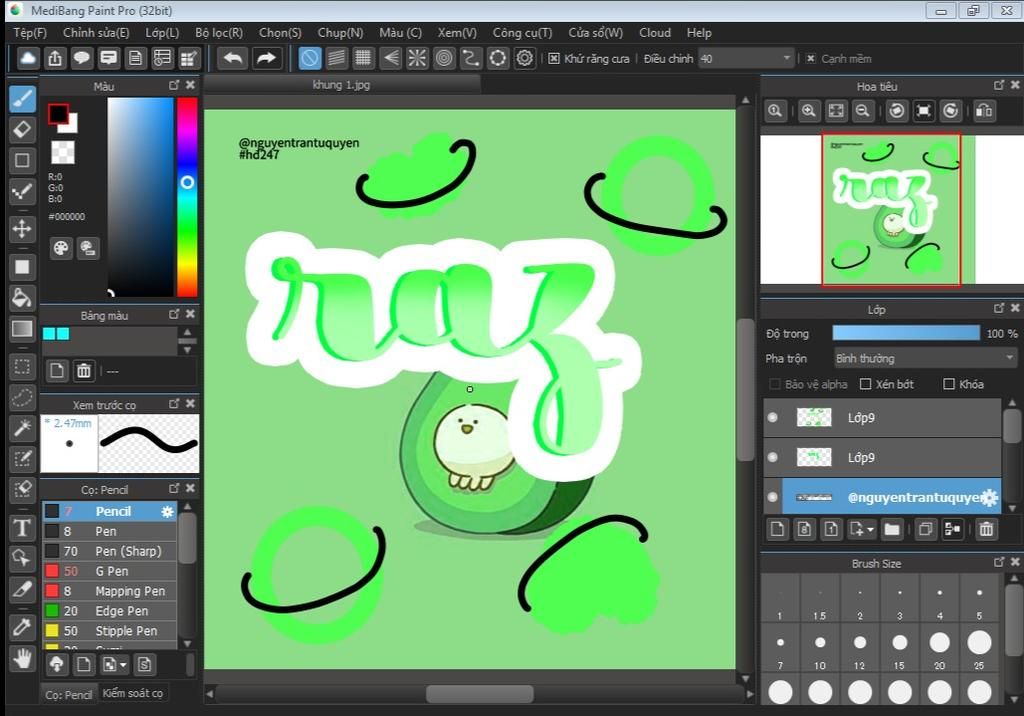
Task: Zoom out using the navigator magnifier minus
Action: coord(863,111)
